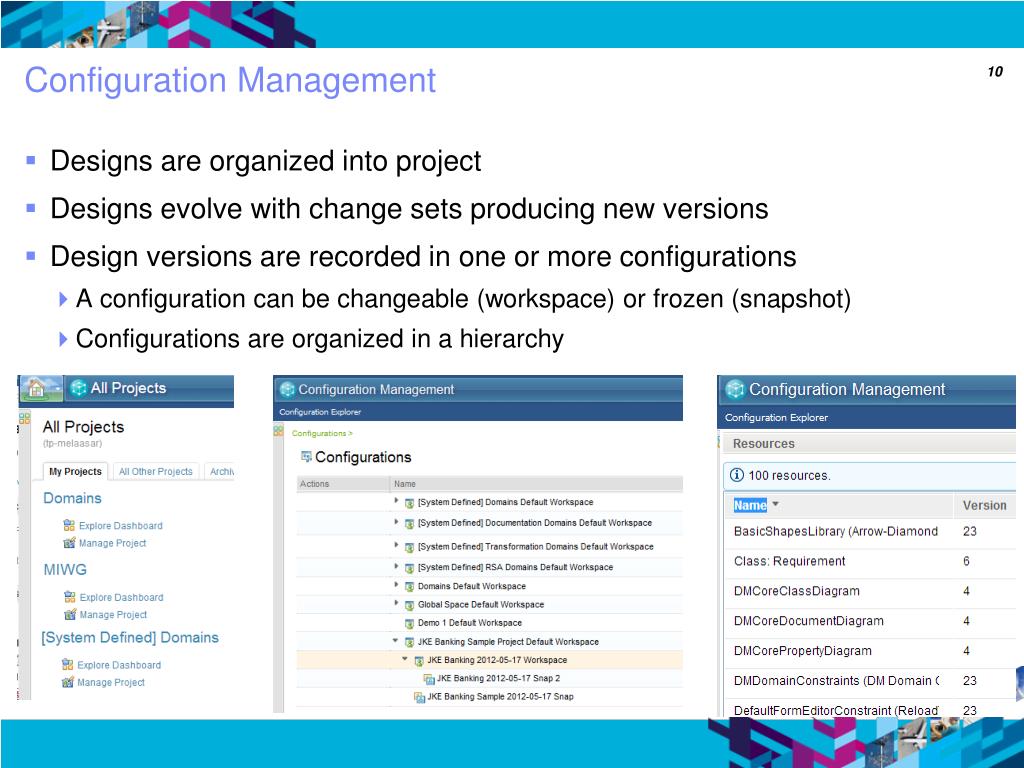Click snapshot icon of JKE Banking Sample 2012-05-17 Snap
The width and height of the screenshot is (1024, 768).
coord(419,697)
